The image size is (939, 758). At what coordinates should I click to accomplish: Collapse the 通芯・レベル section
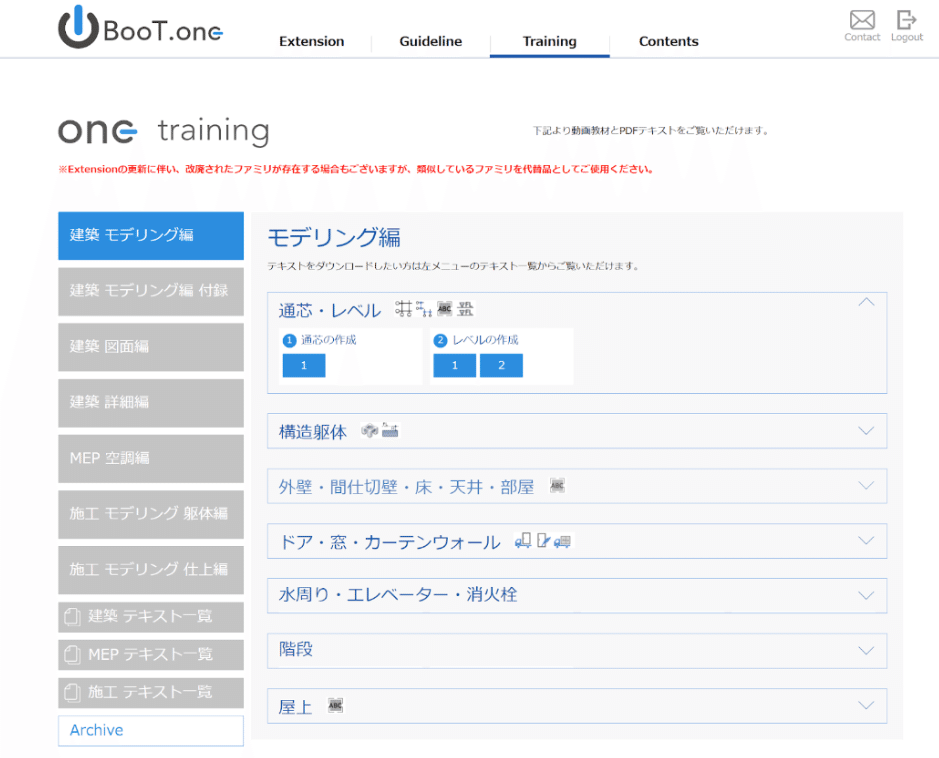[x=865, y=300]
